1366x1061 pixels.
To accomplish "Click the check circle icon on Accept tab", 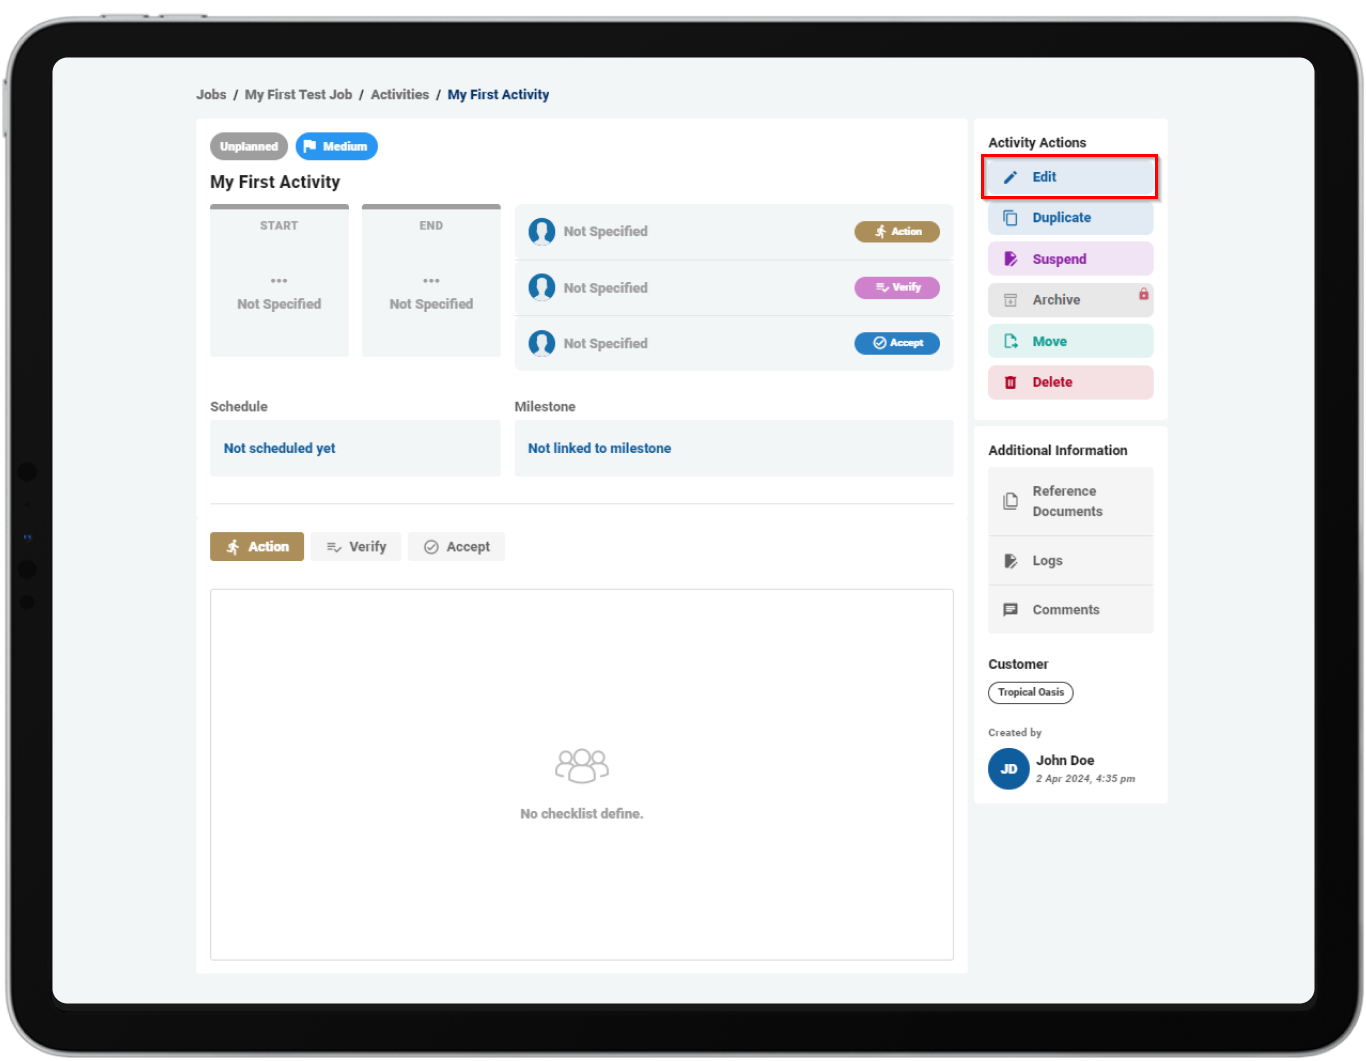I will tap(431, 547).
